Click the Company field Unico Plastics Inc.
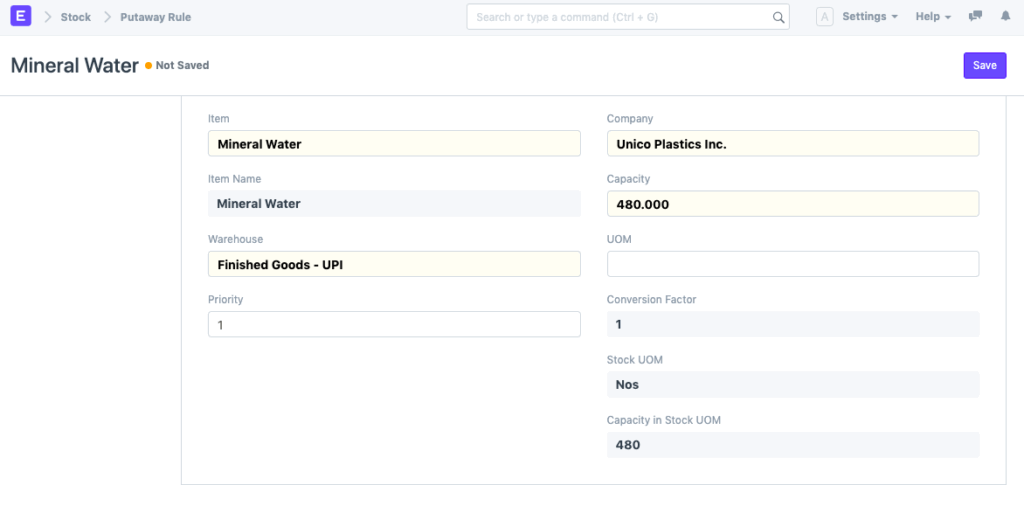This screenshot has width=1024, height=506. [x=792, y=144]
